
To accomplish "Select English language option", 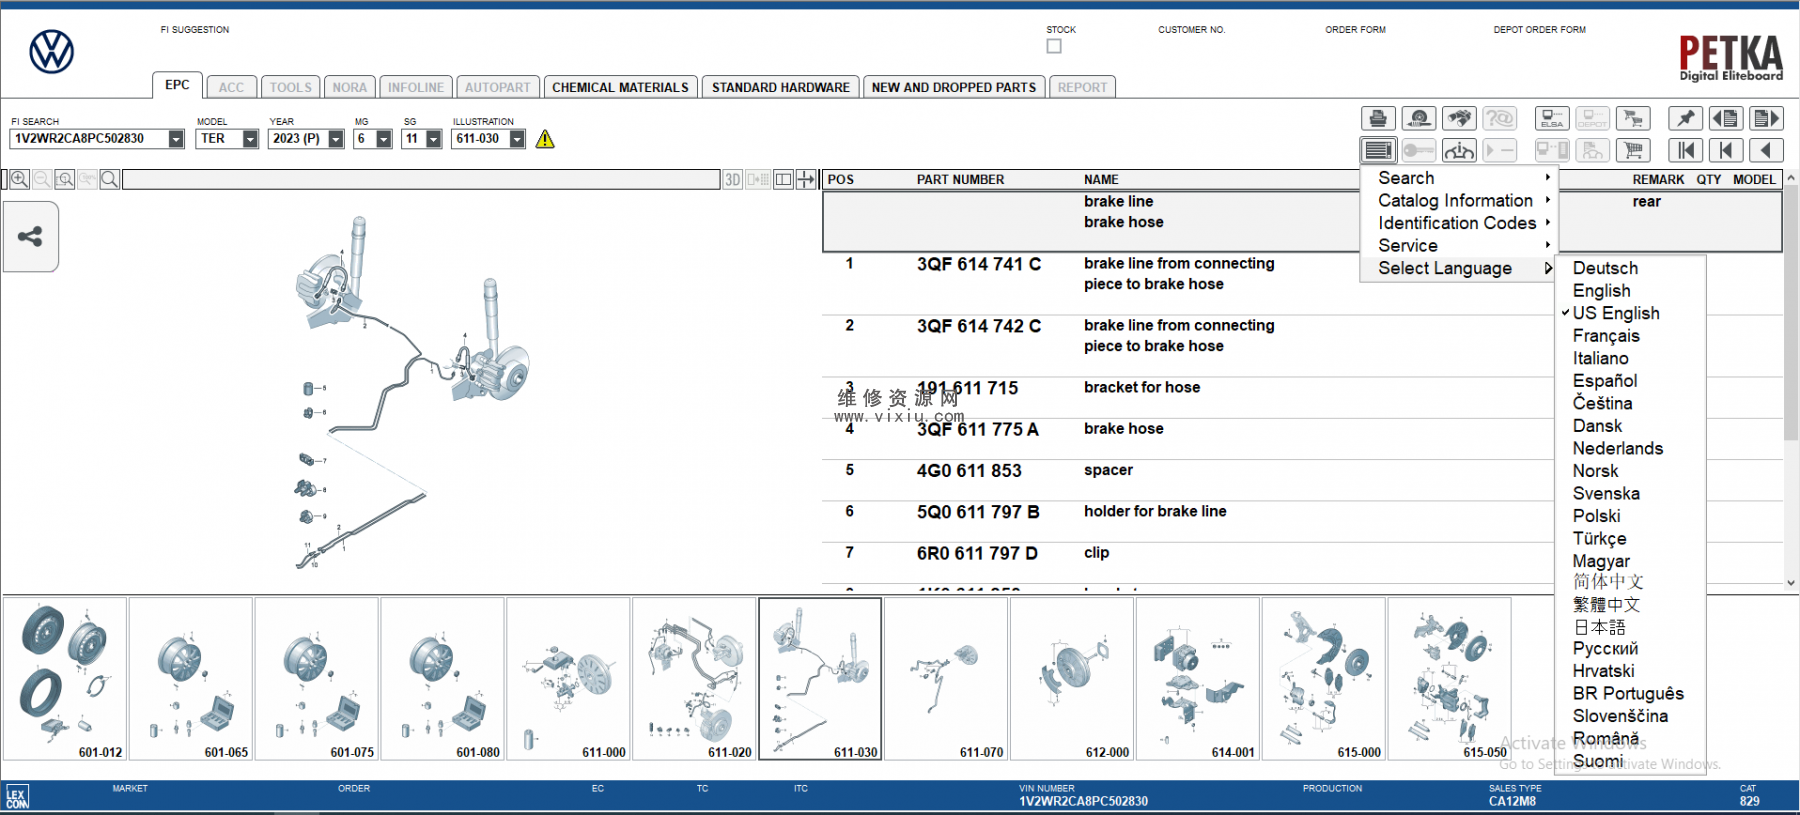I will click(1601, 291).
